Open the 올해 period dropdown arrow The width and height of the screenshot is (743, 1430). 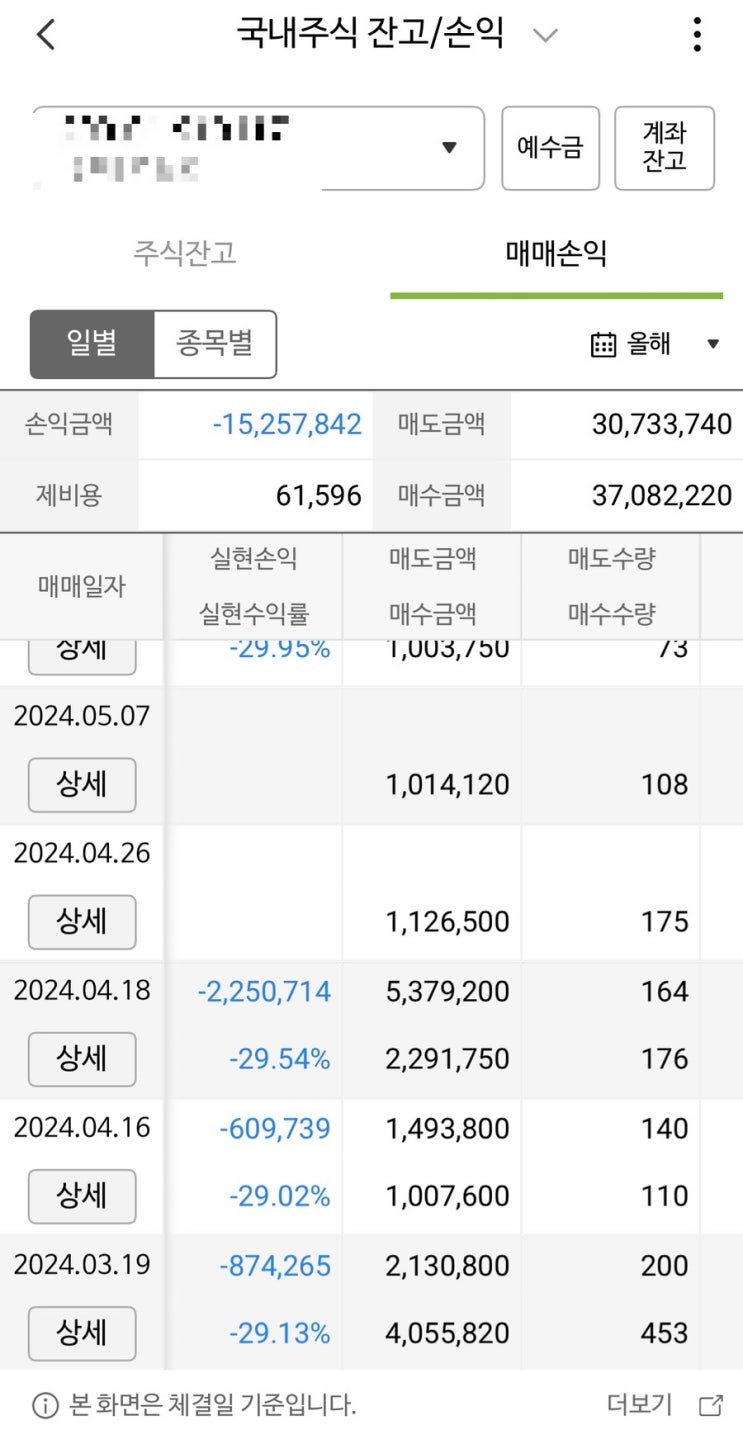tap(713, 345)
